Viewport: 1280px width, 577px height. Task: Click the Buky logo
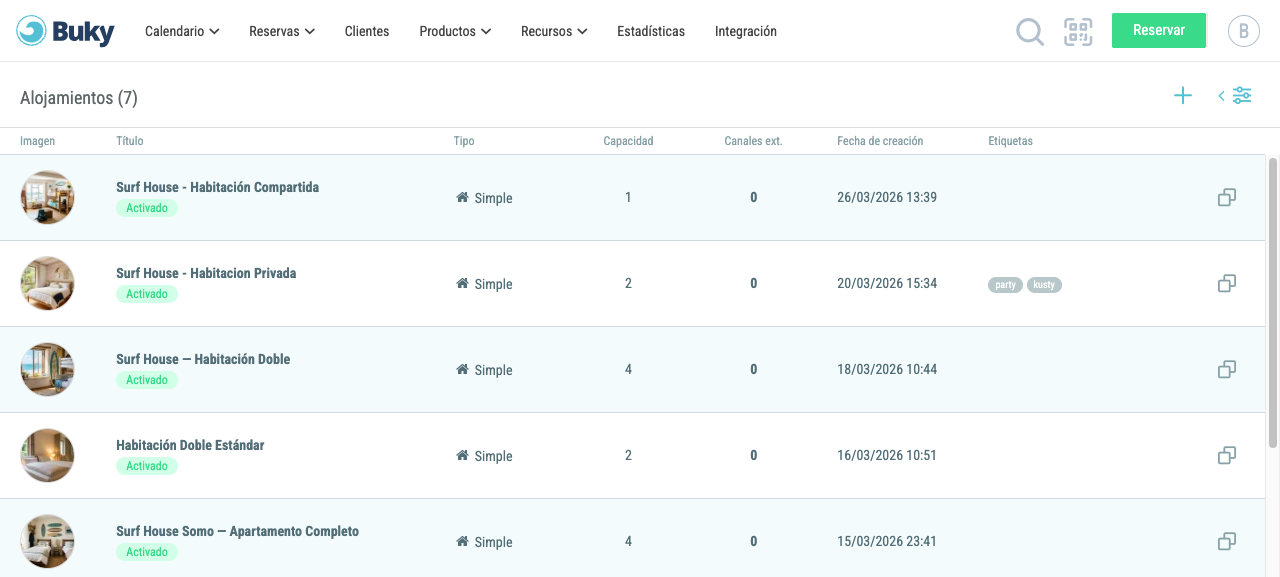[x=66, y=32]
